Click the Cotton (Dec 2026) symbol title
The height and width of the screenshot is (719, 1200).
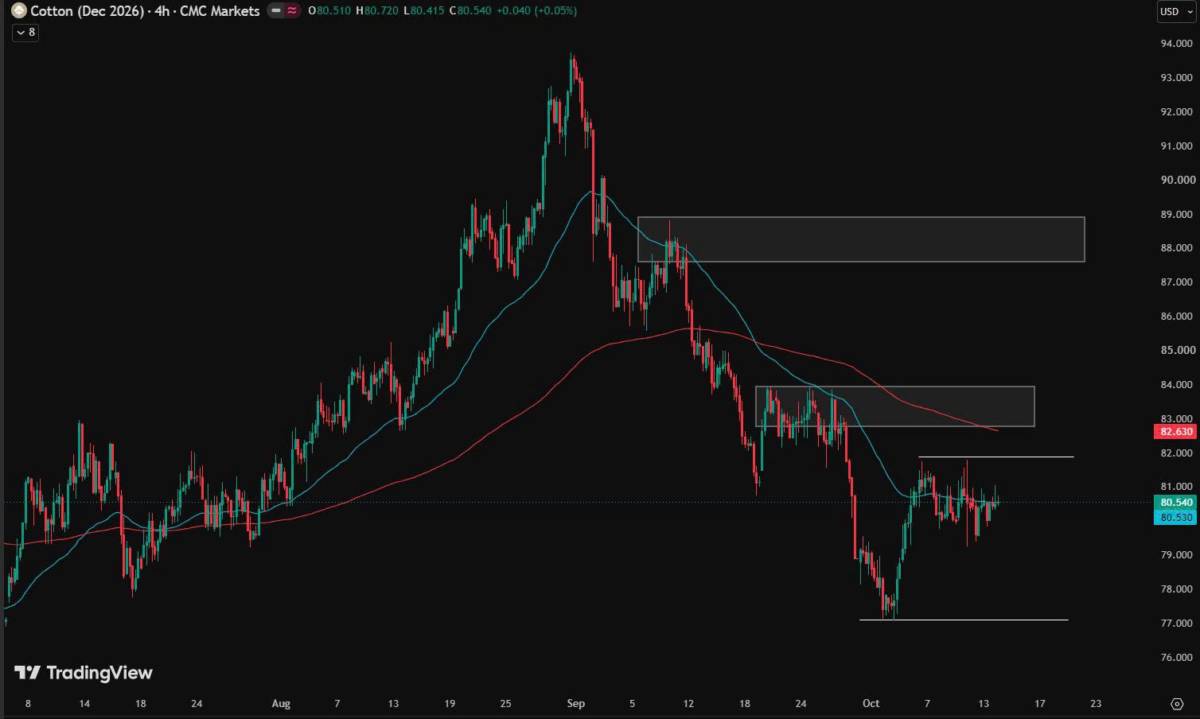point(83,11)
